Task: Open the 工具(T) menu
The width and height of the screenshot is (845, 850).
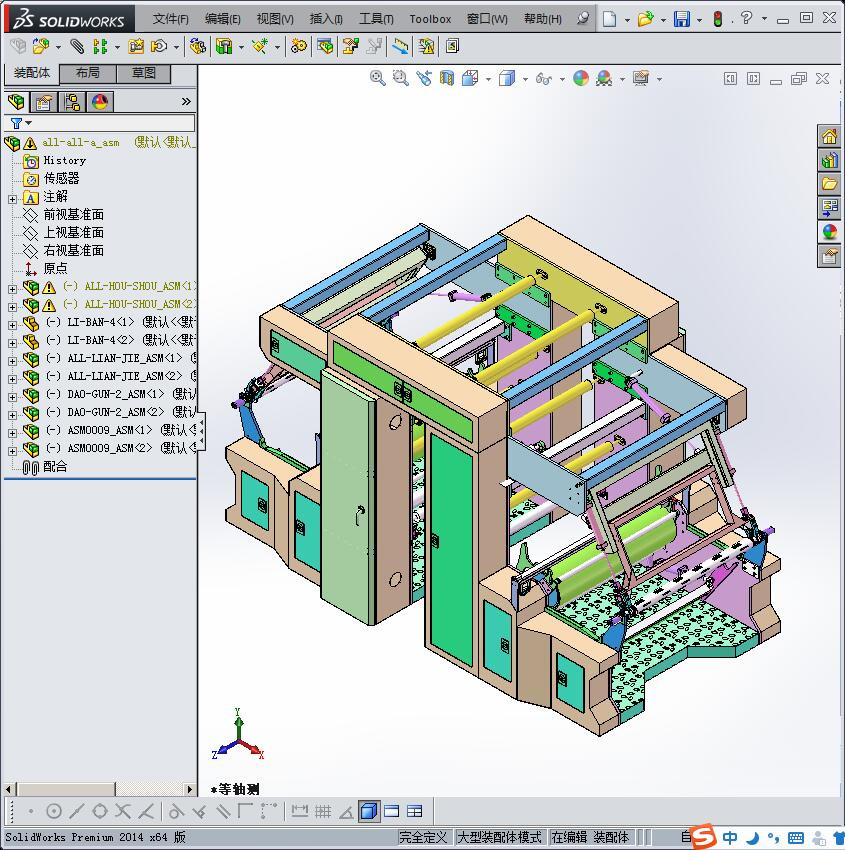Action: (x=376, y=19)
